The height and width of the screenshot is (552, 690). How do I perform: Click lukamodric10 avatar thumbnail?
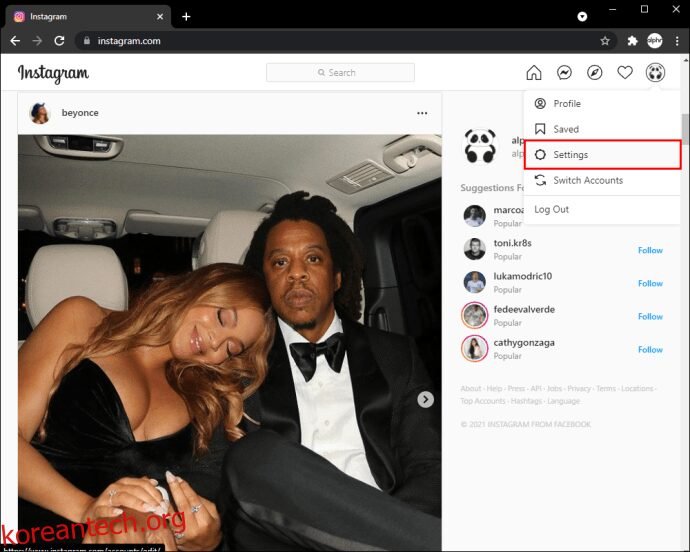click(474, 282)
